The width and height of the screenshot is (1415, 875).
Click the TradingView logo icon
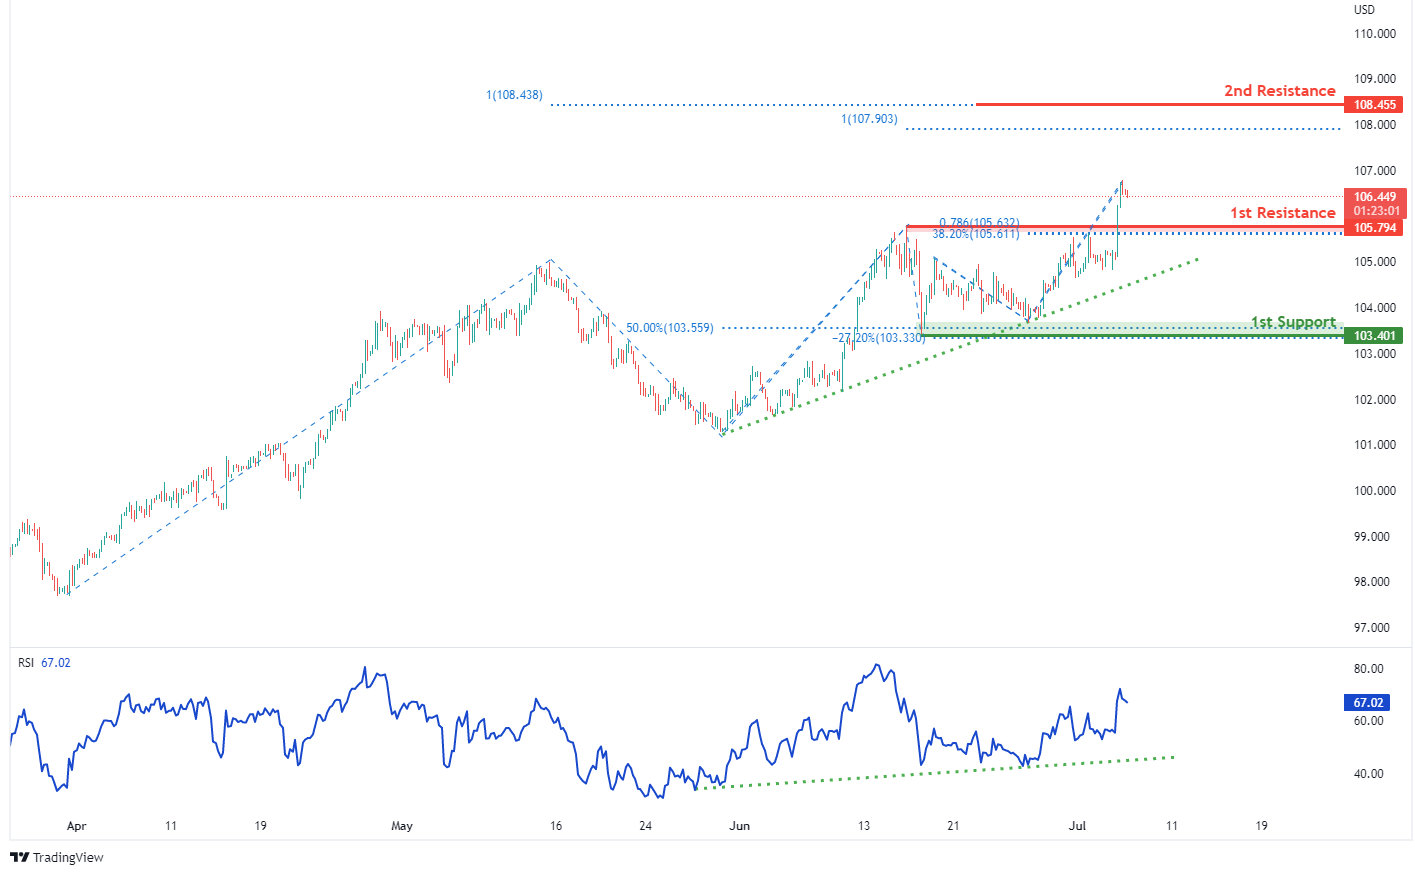(19, 857)
